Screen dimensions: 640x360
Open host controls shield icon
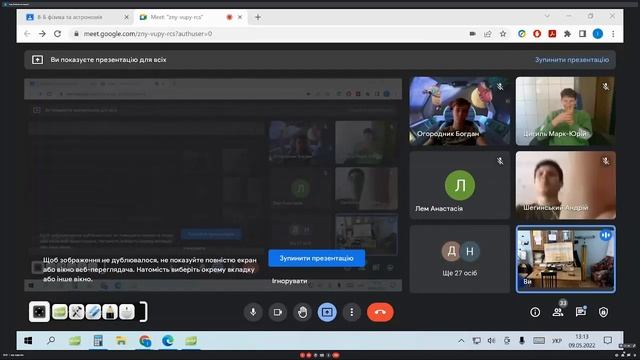[x=603, y=312]
